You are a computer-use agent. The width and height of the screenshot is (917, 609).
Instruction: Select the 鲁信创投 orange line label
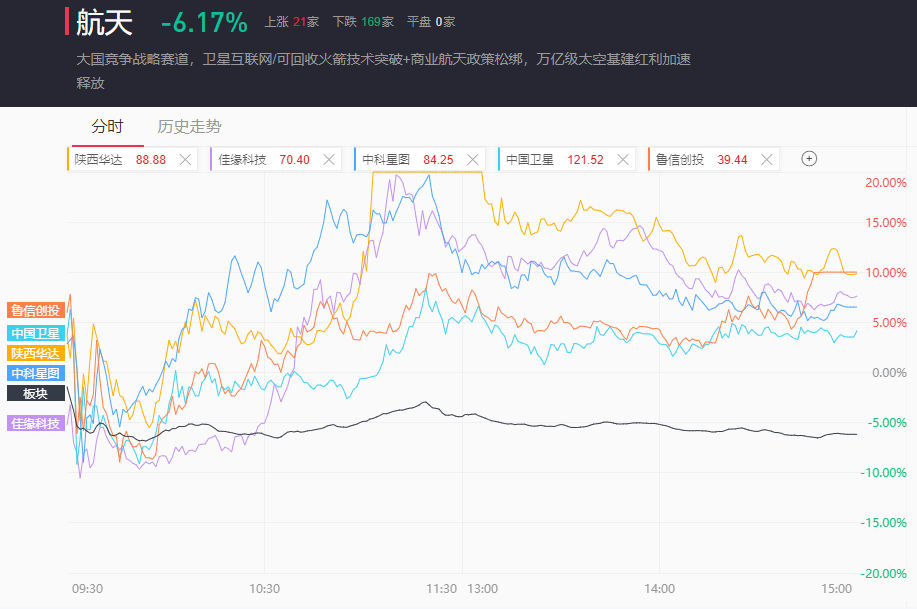[x=36, y=310]
